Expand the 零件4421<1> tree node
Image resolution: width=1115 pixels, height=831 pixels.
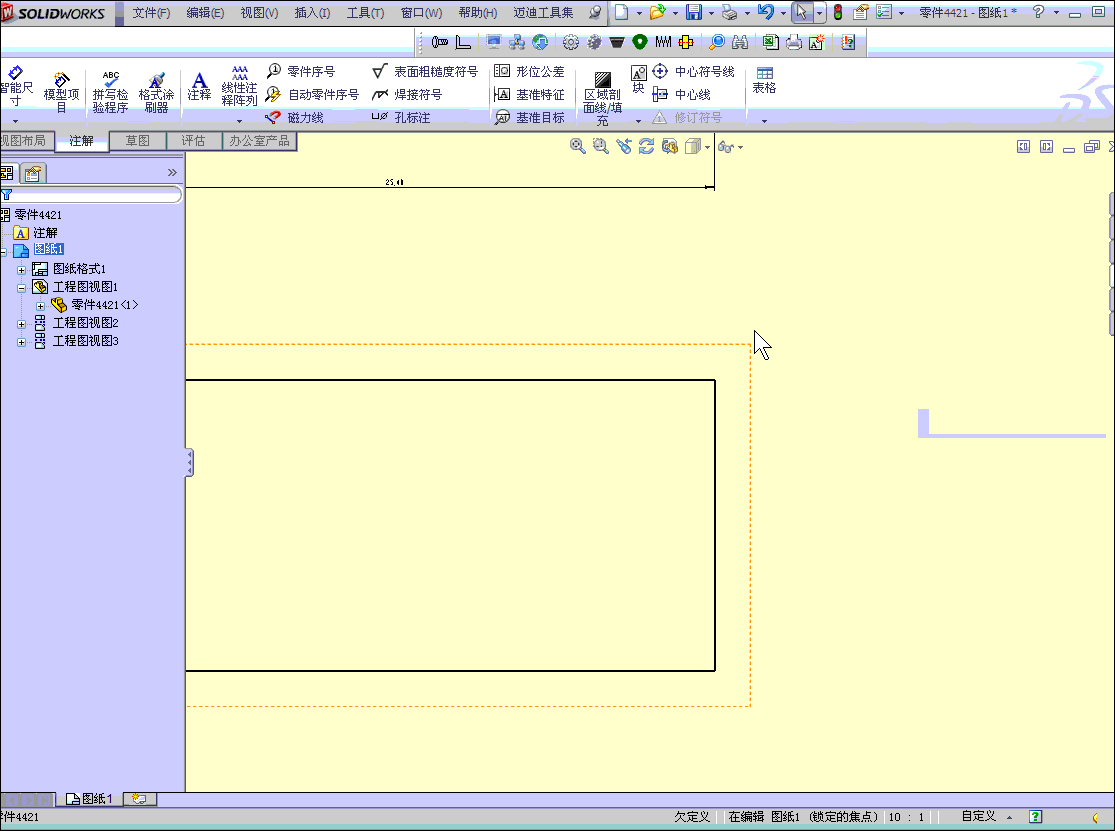[41, 306]
